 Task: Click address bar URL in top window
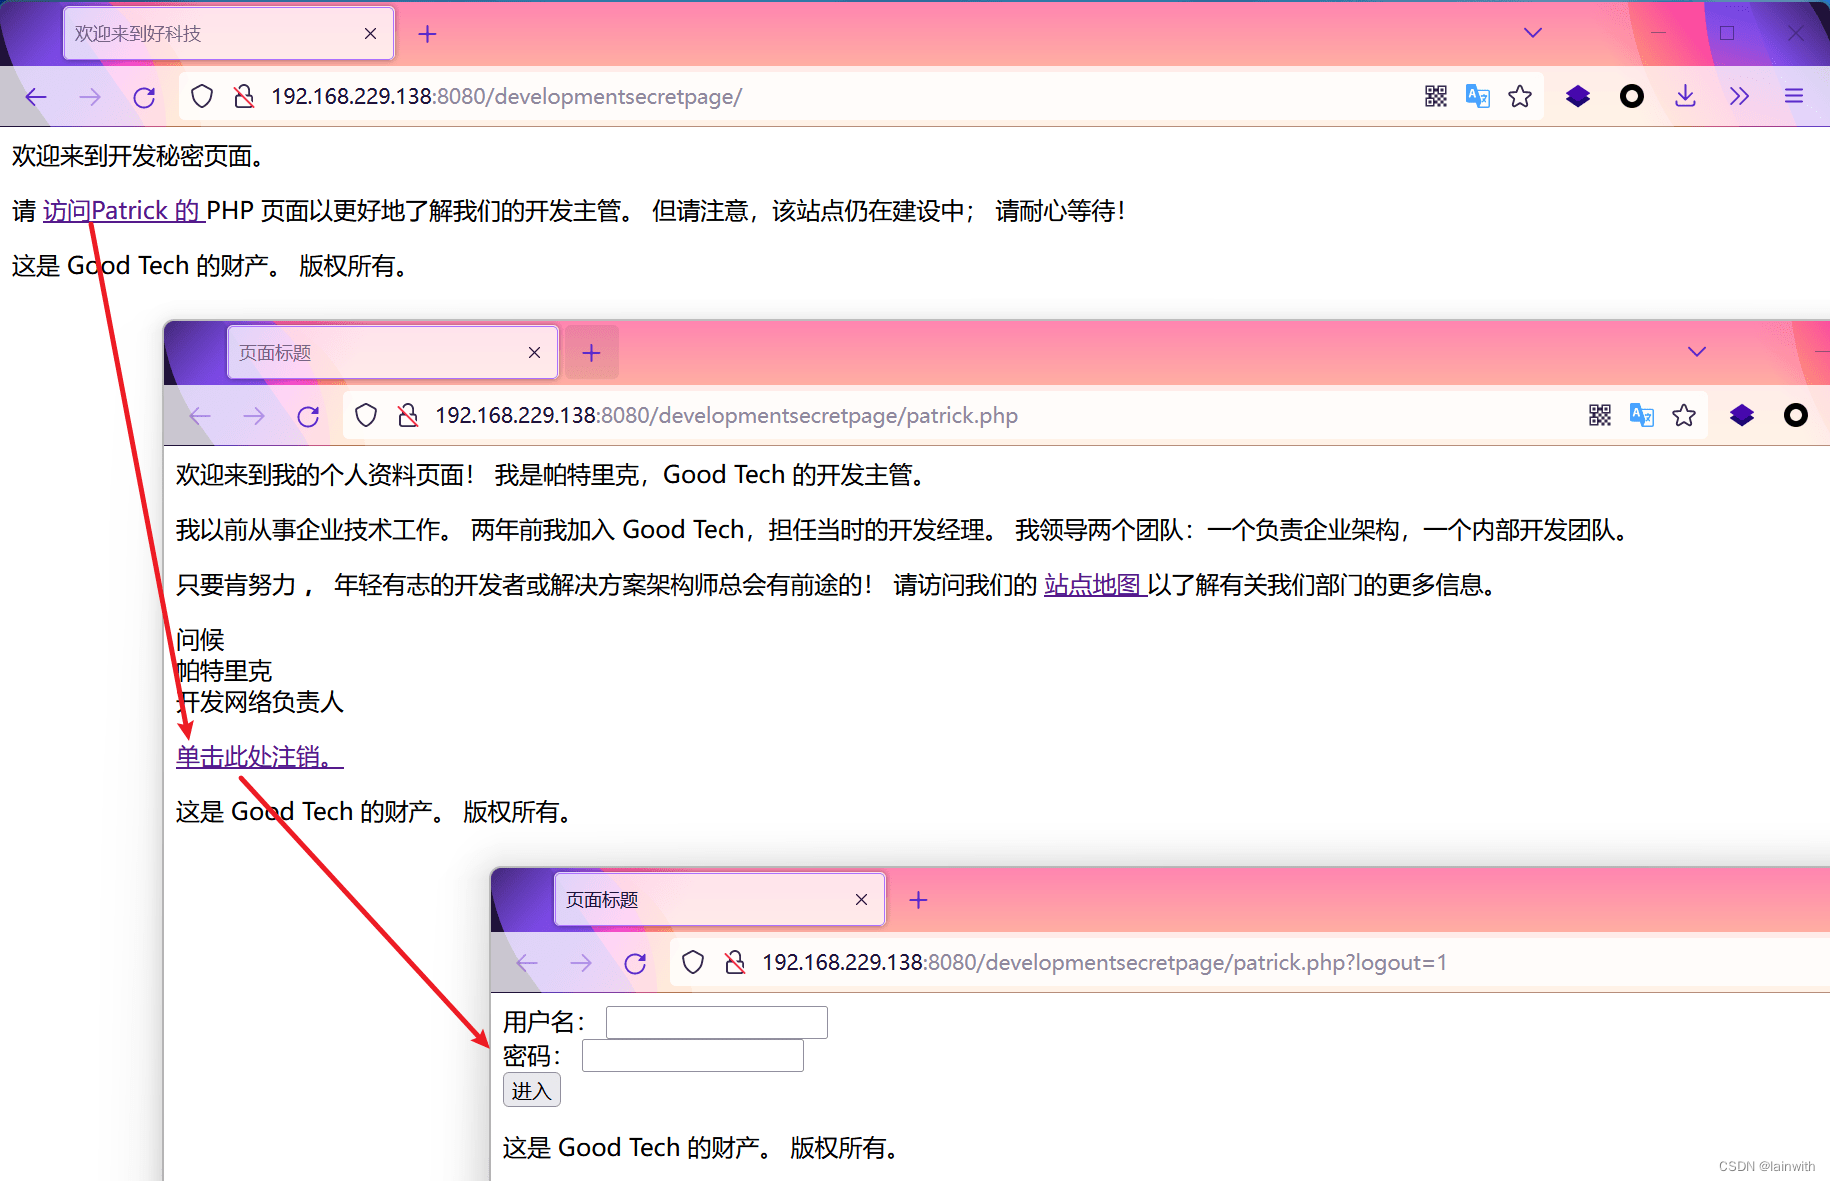506,96
